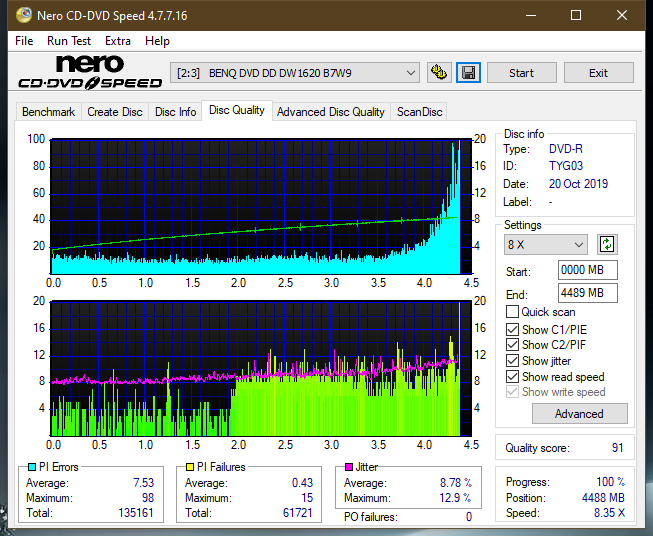Click the disc date 20 Oct 2019
This screenshot has height=536, width=653.
[578, 184]
